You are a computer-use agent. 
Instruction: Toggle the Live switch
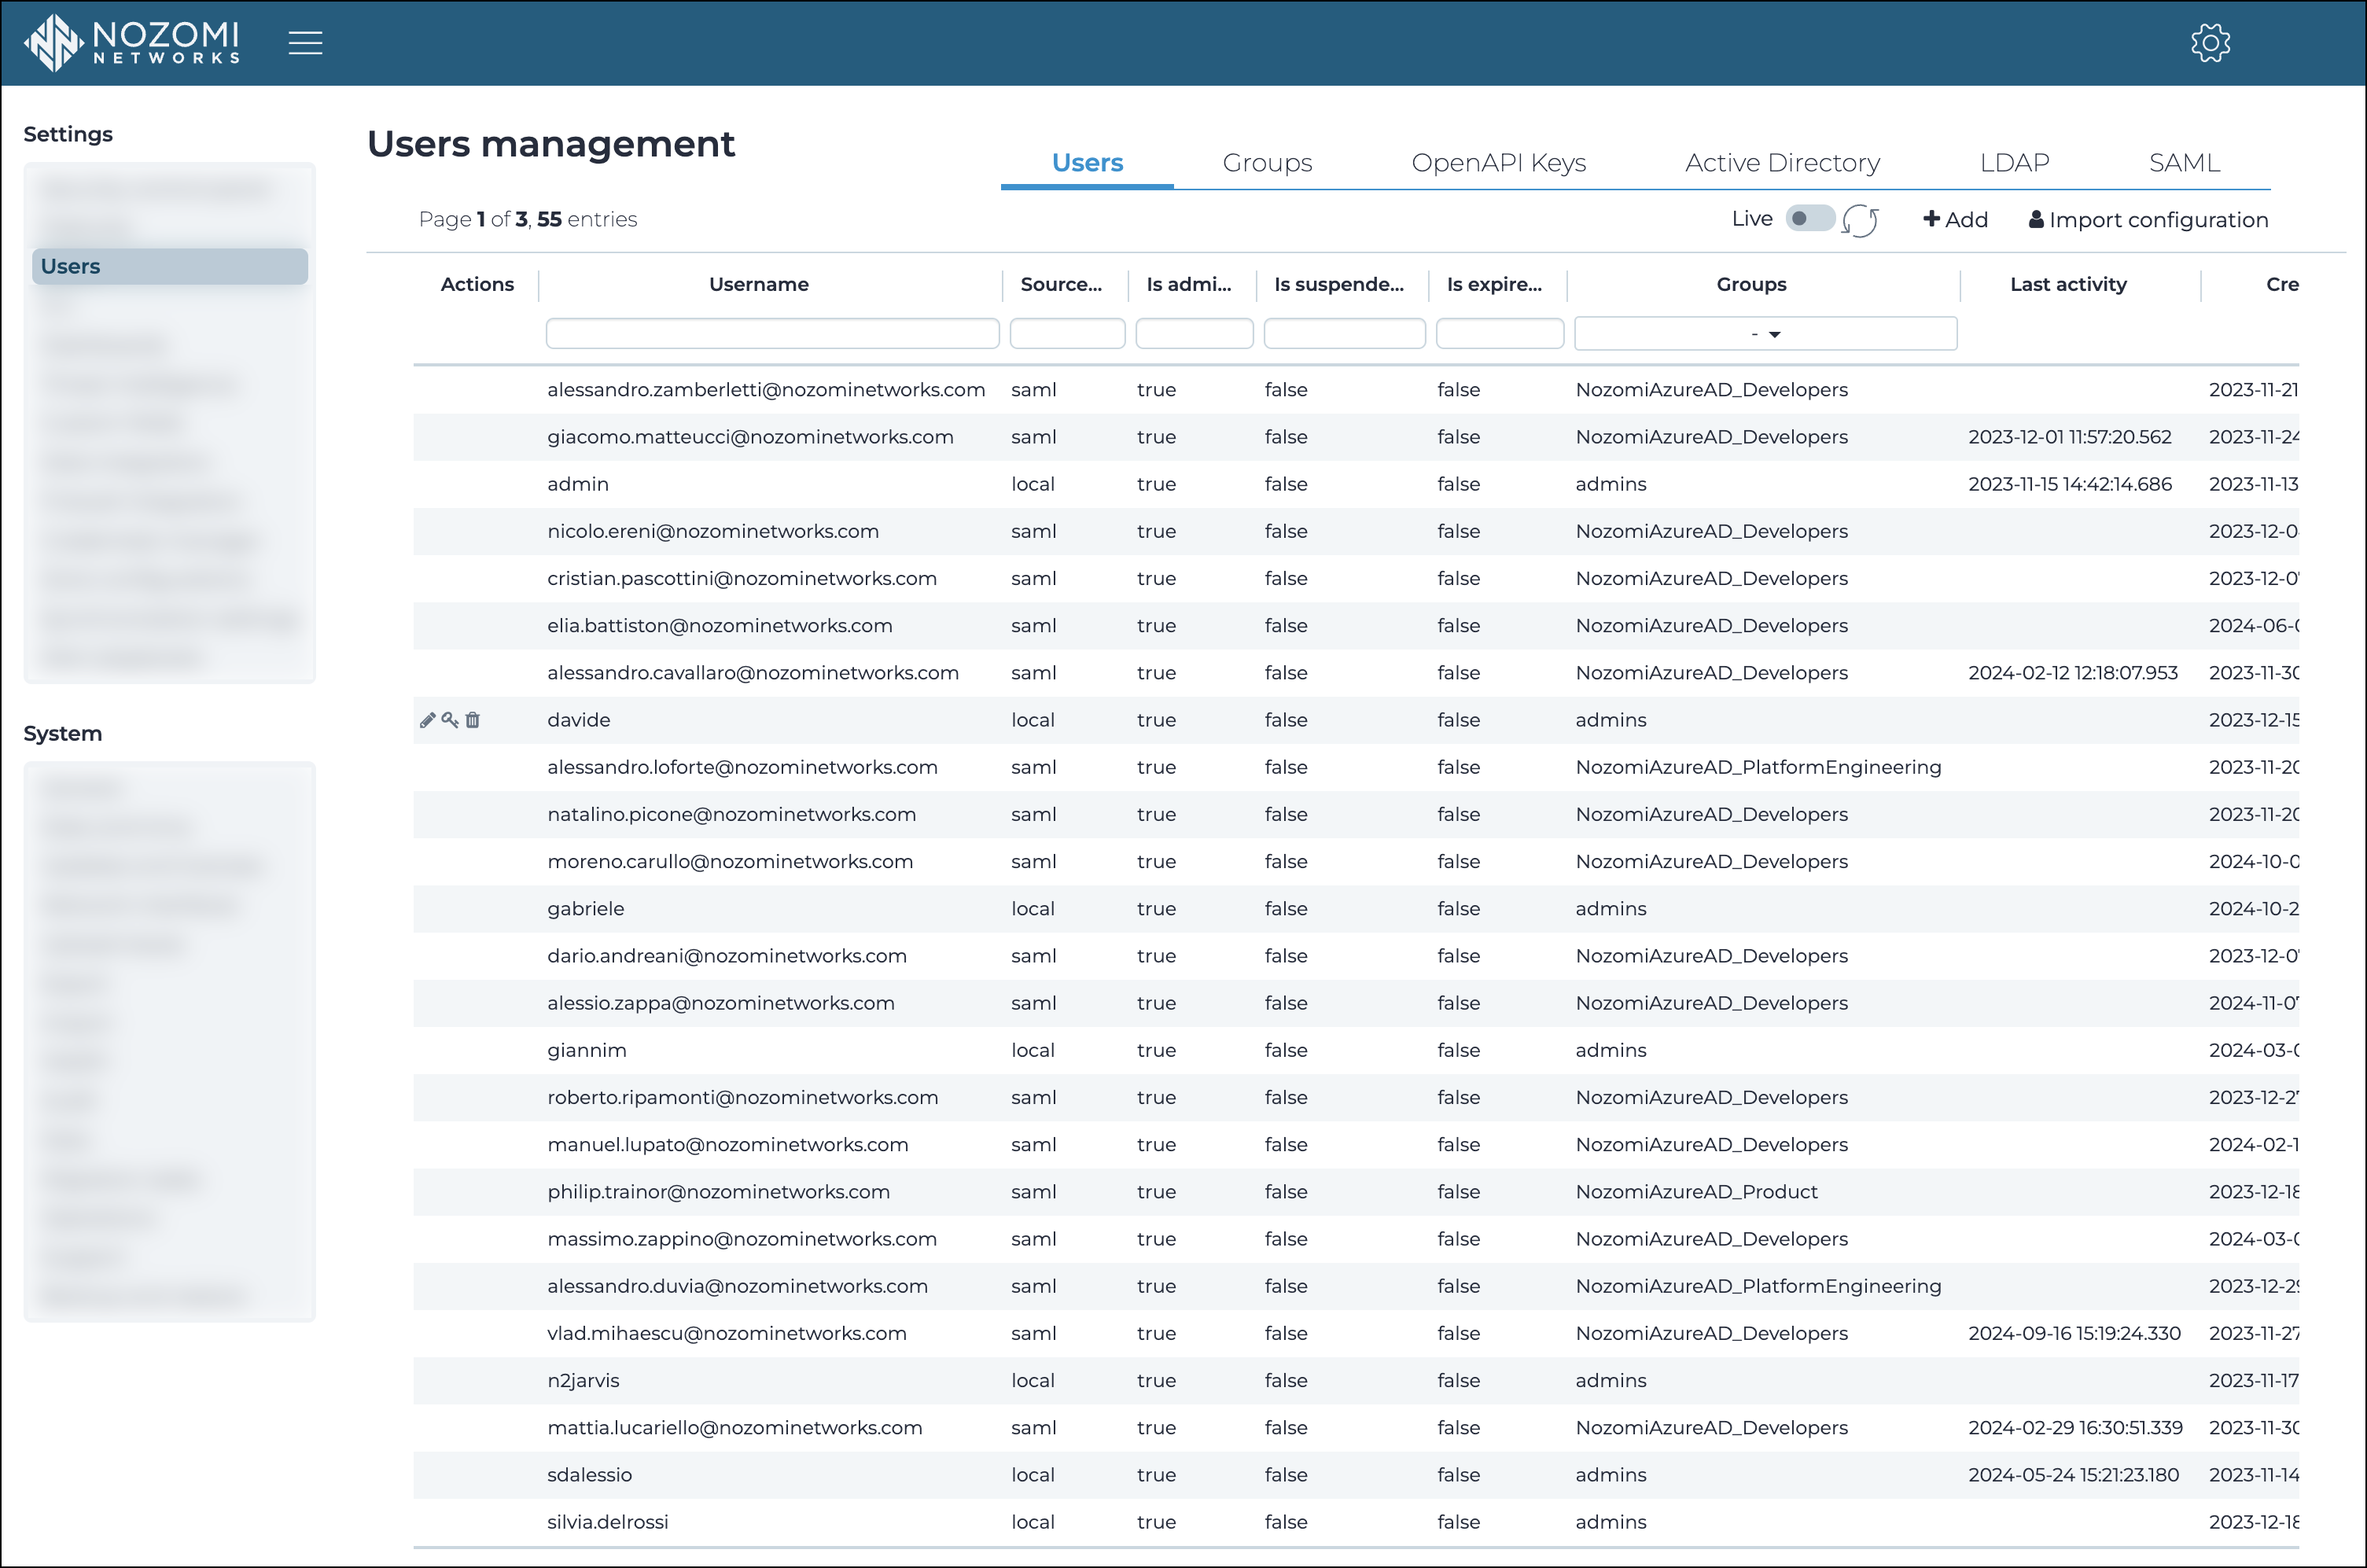[x=1810, y=218]
